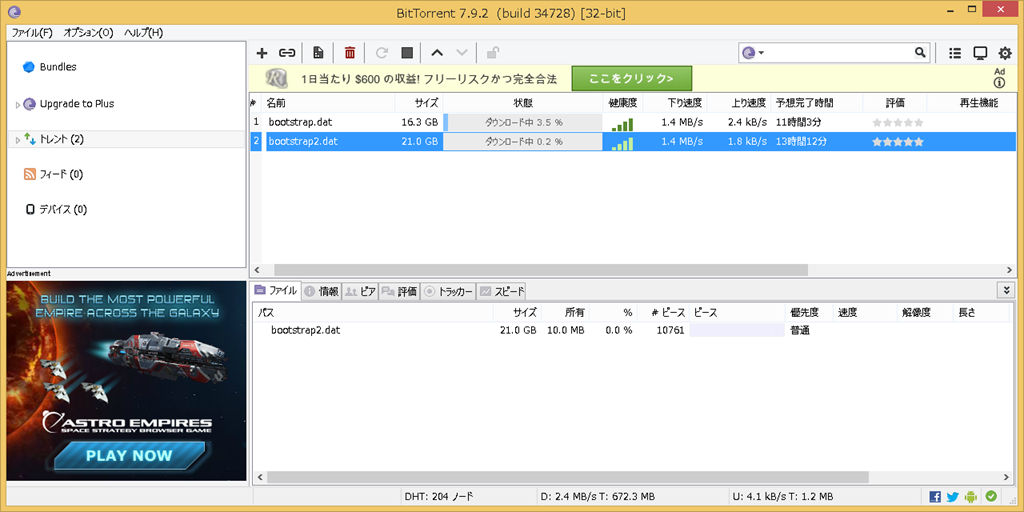Image resolution: width=1024 pixels, height=512 pixels.
Task: Click the Twitter icon in status bar
Action: coord(952,496)
